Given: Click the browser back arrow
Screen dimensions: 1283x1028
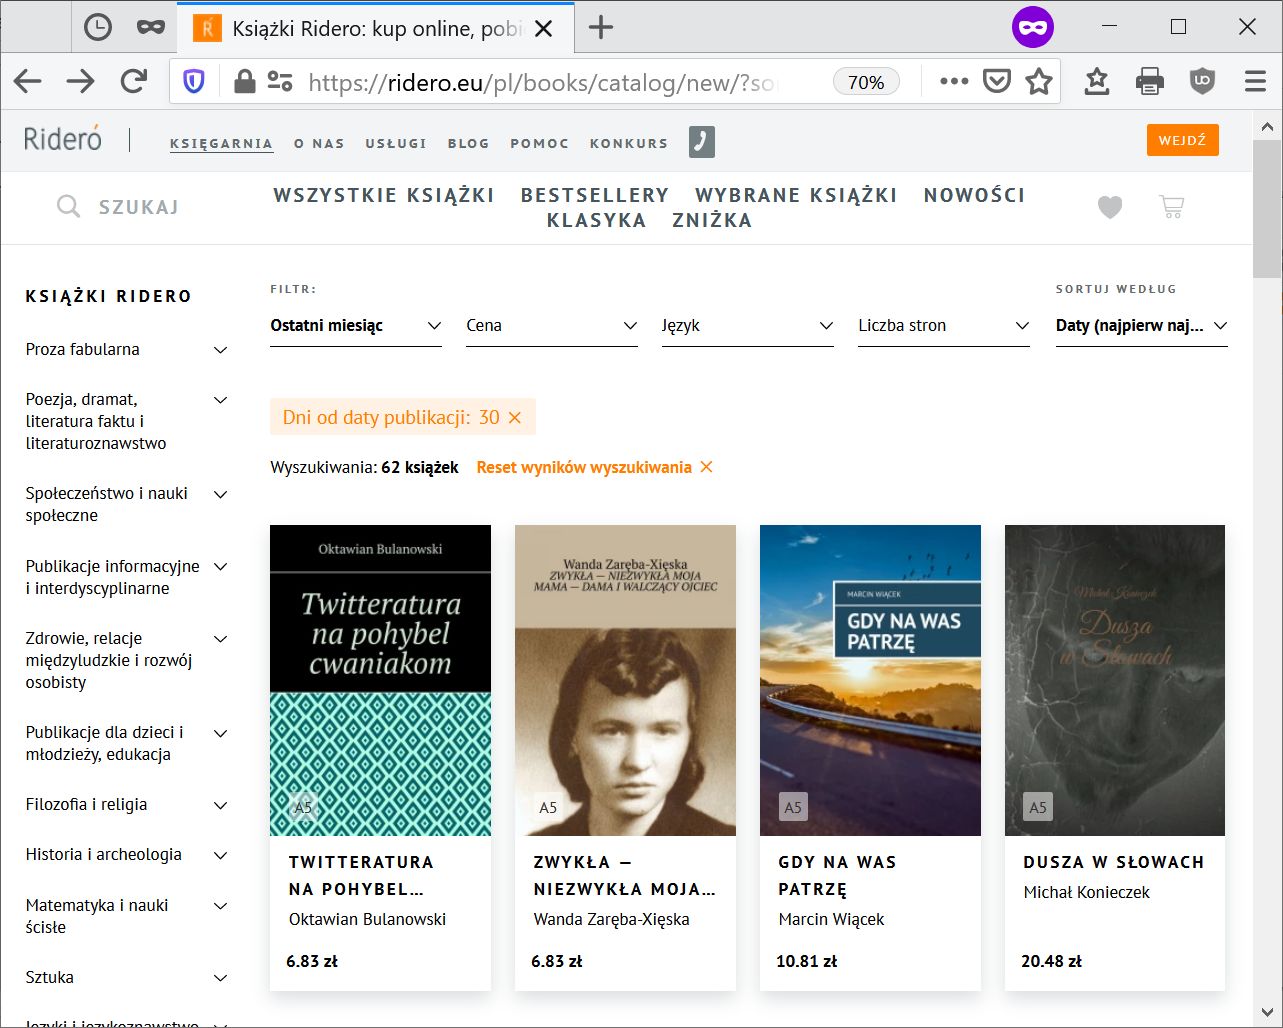Looking at the screenshot, I should pos(28,82).
